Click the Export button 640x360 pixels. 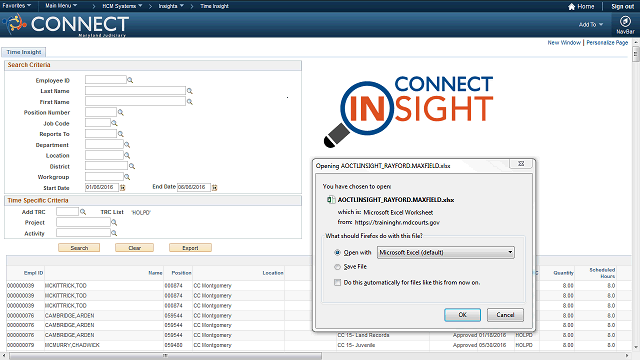(190, 248)
